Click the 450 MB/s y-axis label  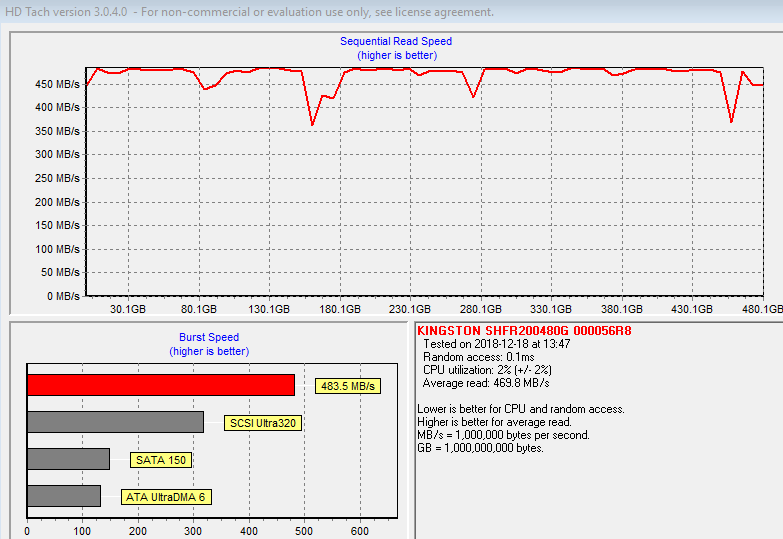[x=57, y=84]
